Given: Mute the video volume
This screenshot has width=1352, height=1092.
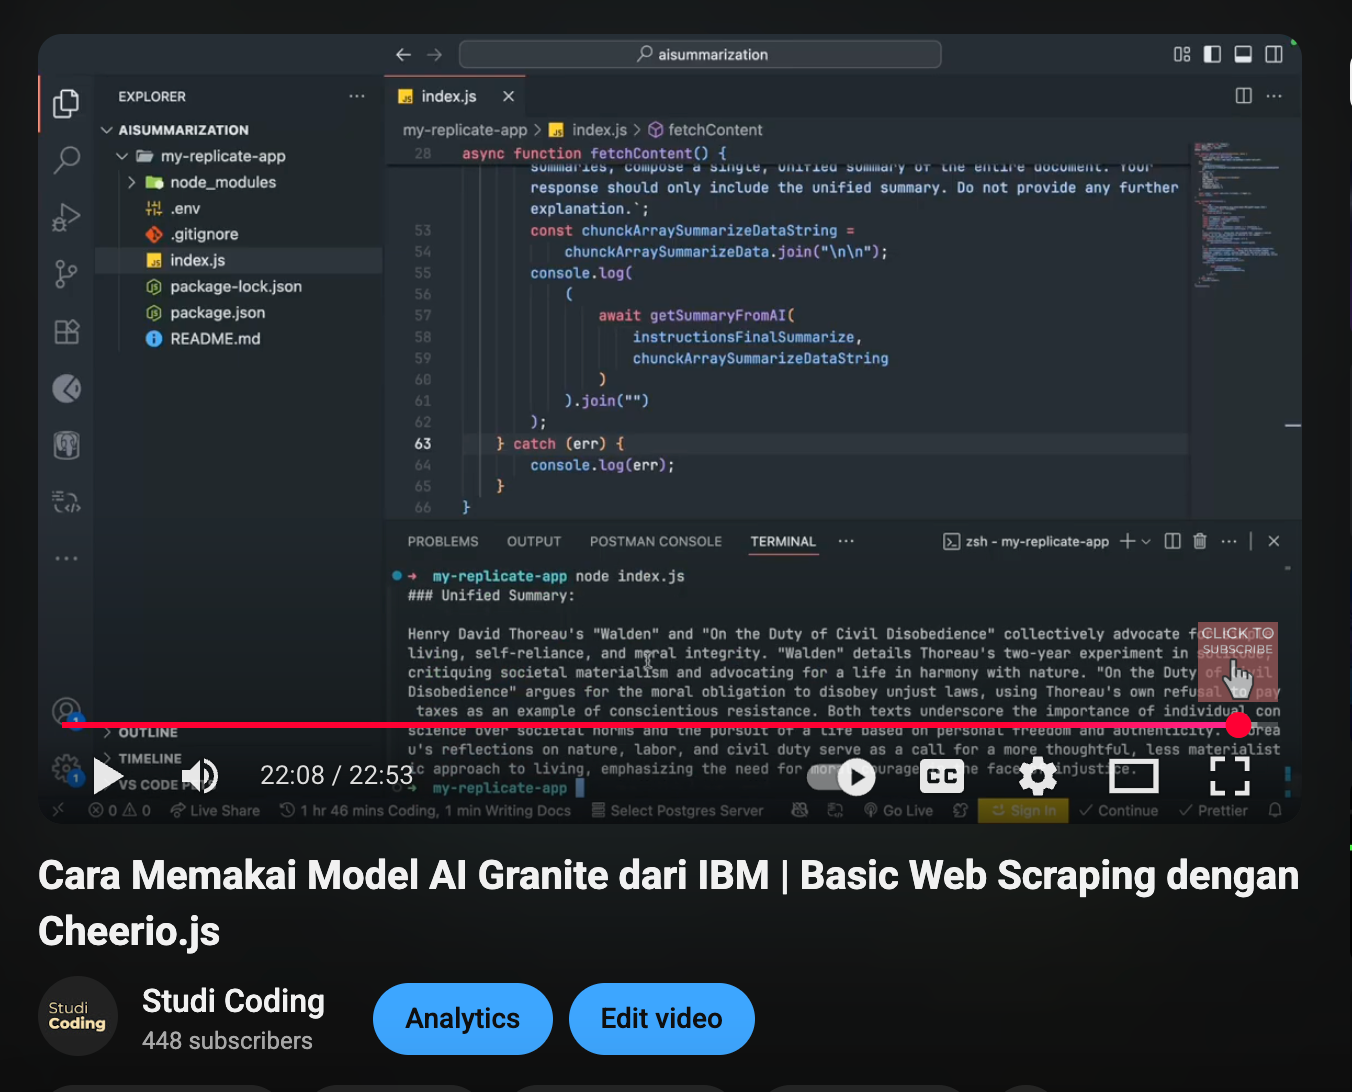Looking at the screenshot, I should (x=200, y=775).
